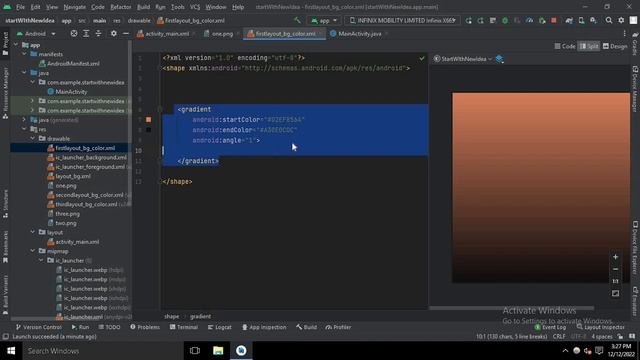Open the INFINIX device selector dropdown

click(402, 20)
